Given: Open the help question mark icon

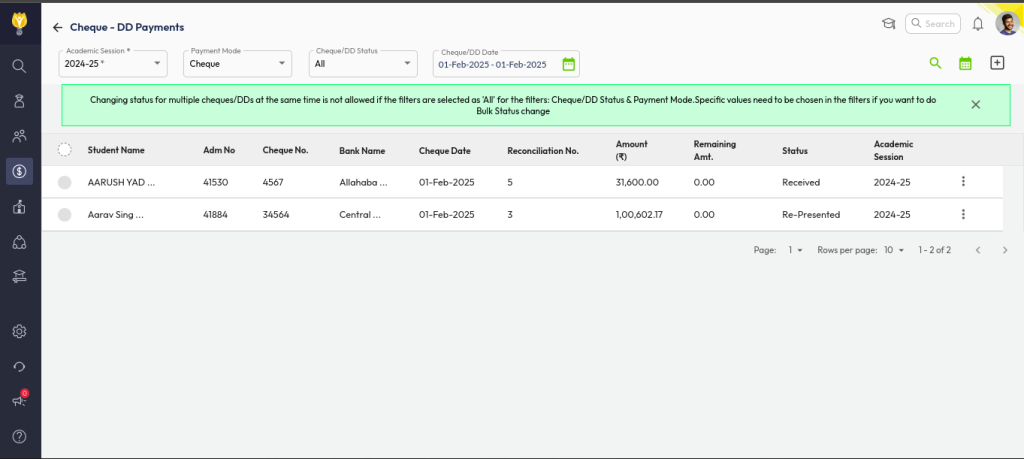Looking at the screenshot, I should [19, 436].
